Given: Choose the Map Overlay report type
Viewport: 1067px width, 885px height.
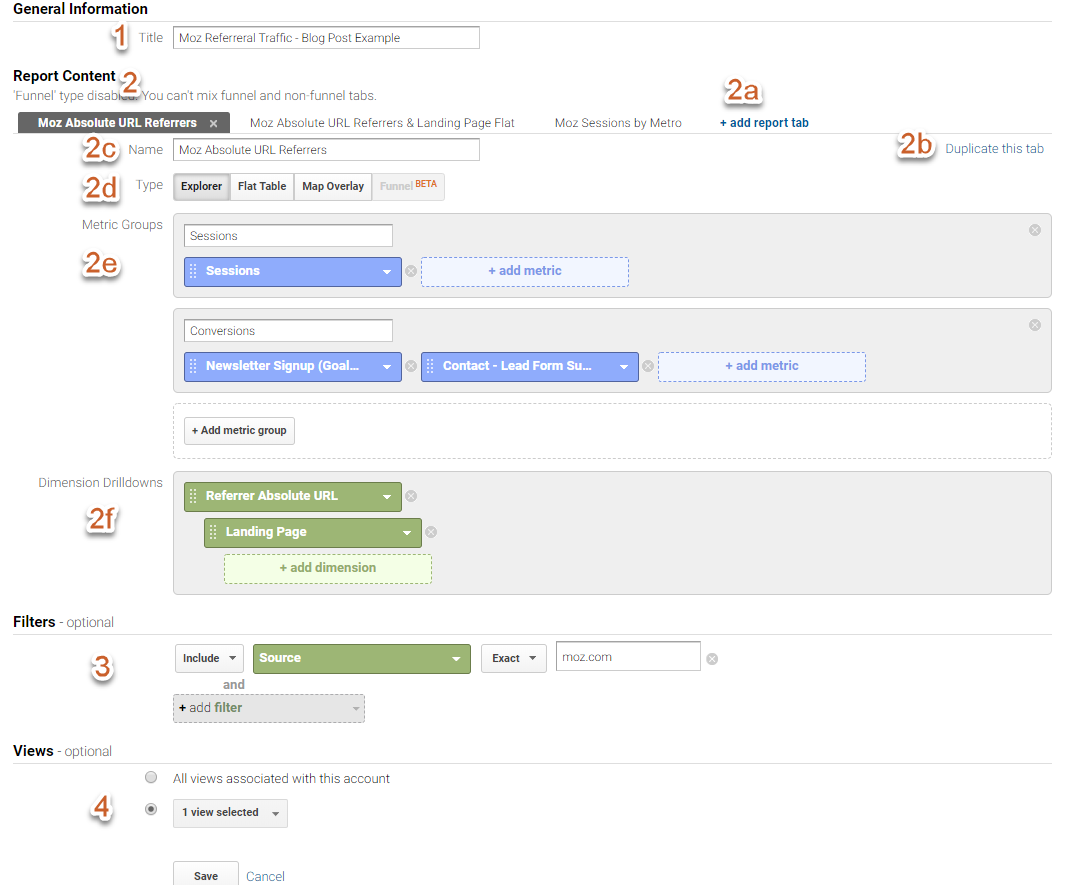Looking at the screenshot, I should (333, 187).
